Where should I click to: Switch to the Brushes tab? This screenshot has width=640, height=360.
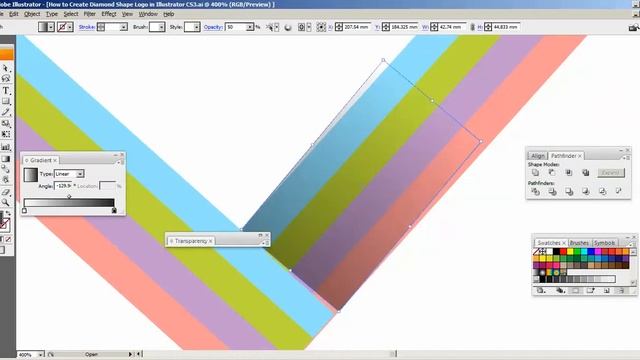tap(579, 243)
